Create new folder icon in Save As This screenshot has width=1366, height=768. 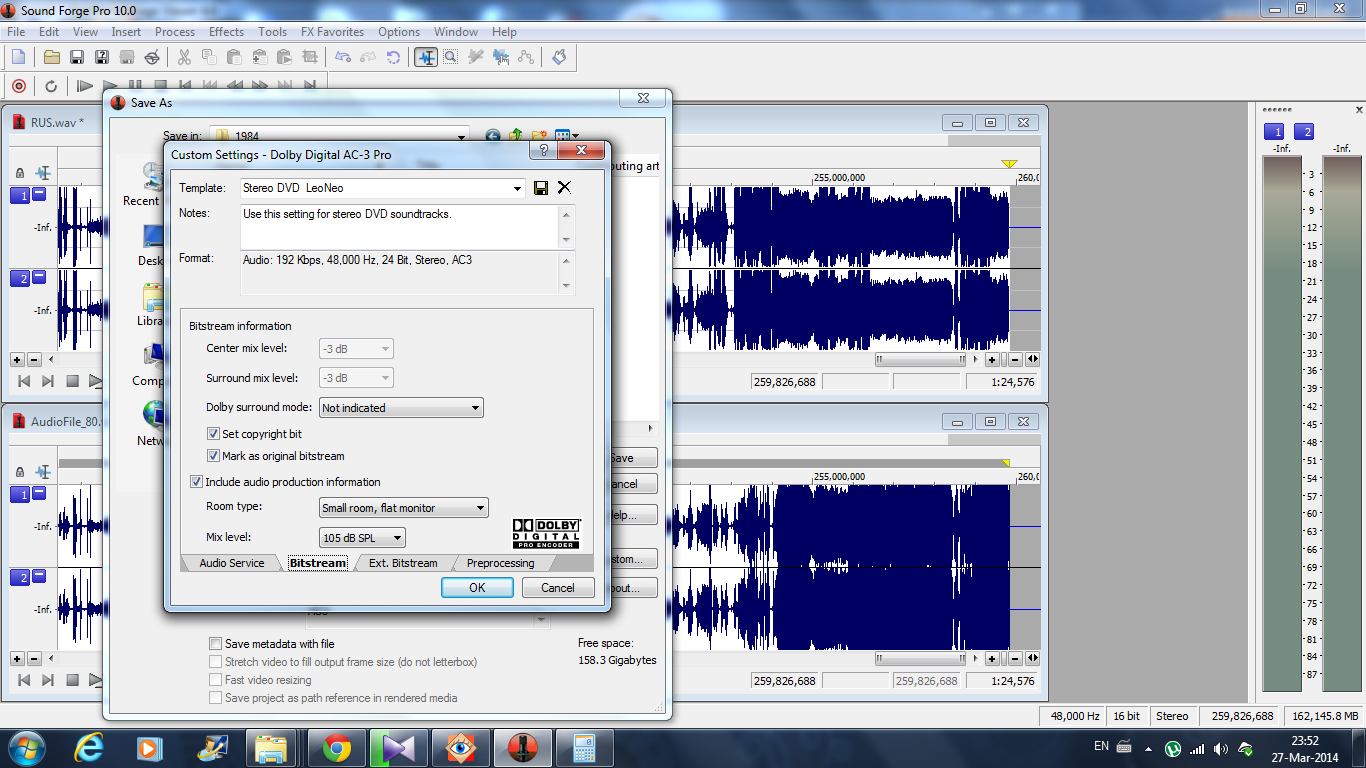pos(539,136)
